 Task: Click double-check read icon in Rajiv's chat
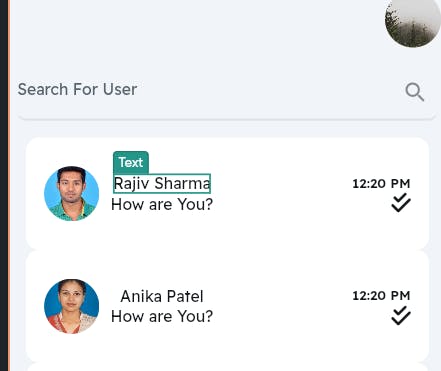tap(401, 202)
